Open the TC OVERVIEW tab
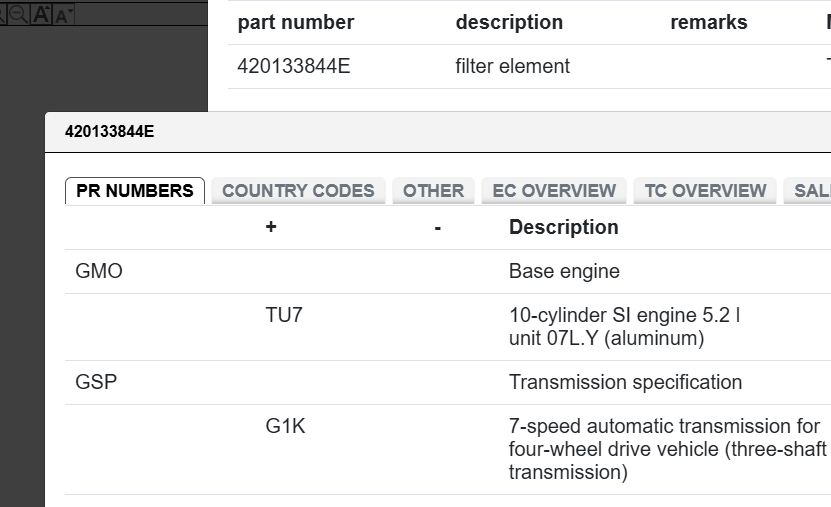The width and height of the screenshot is (831, 507). point(705,191)
